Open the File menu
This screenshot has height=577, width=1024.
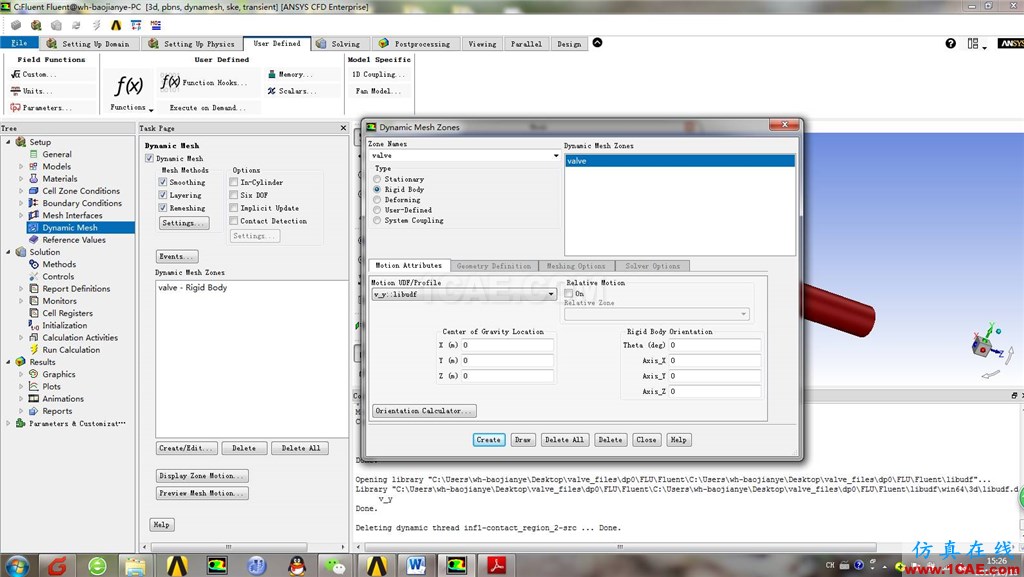19,43
